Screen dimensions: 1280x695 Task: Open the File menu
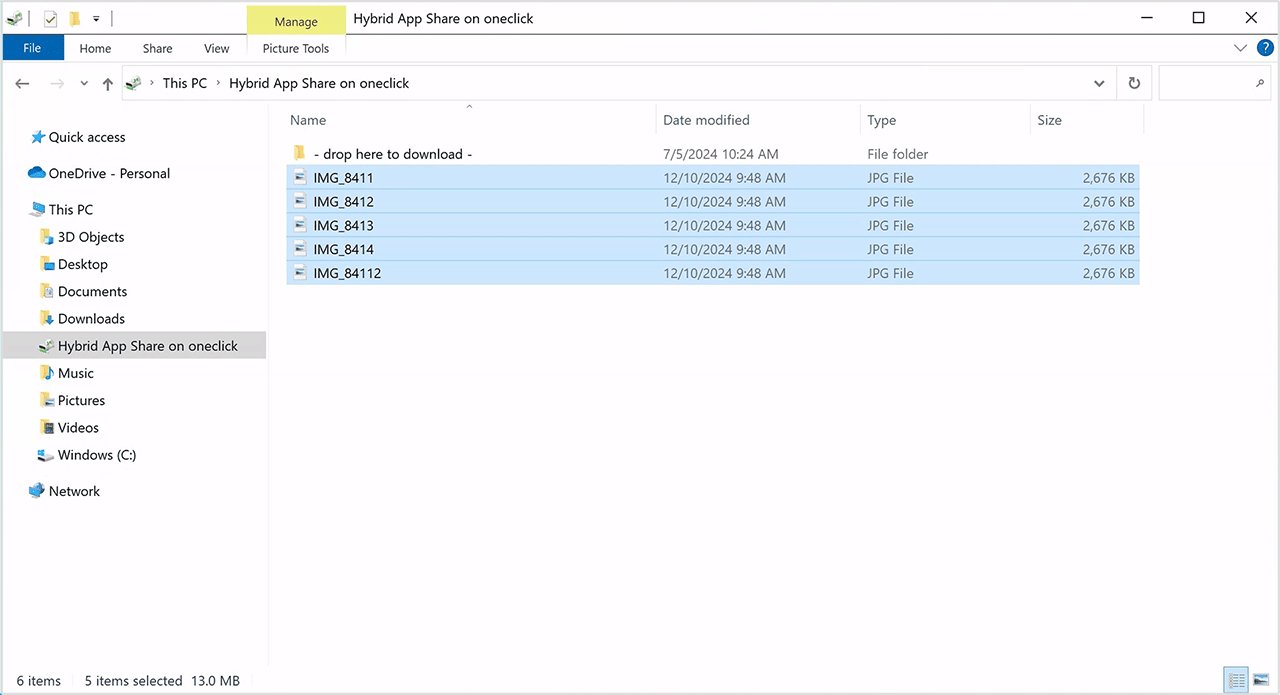(32, 48)
